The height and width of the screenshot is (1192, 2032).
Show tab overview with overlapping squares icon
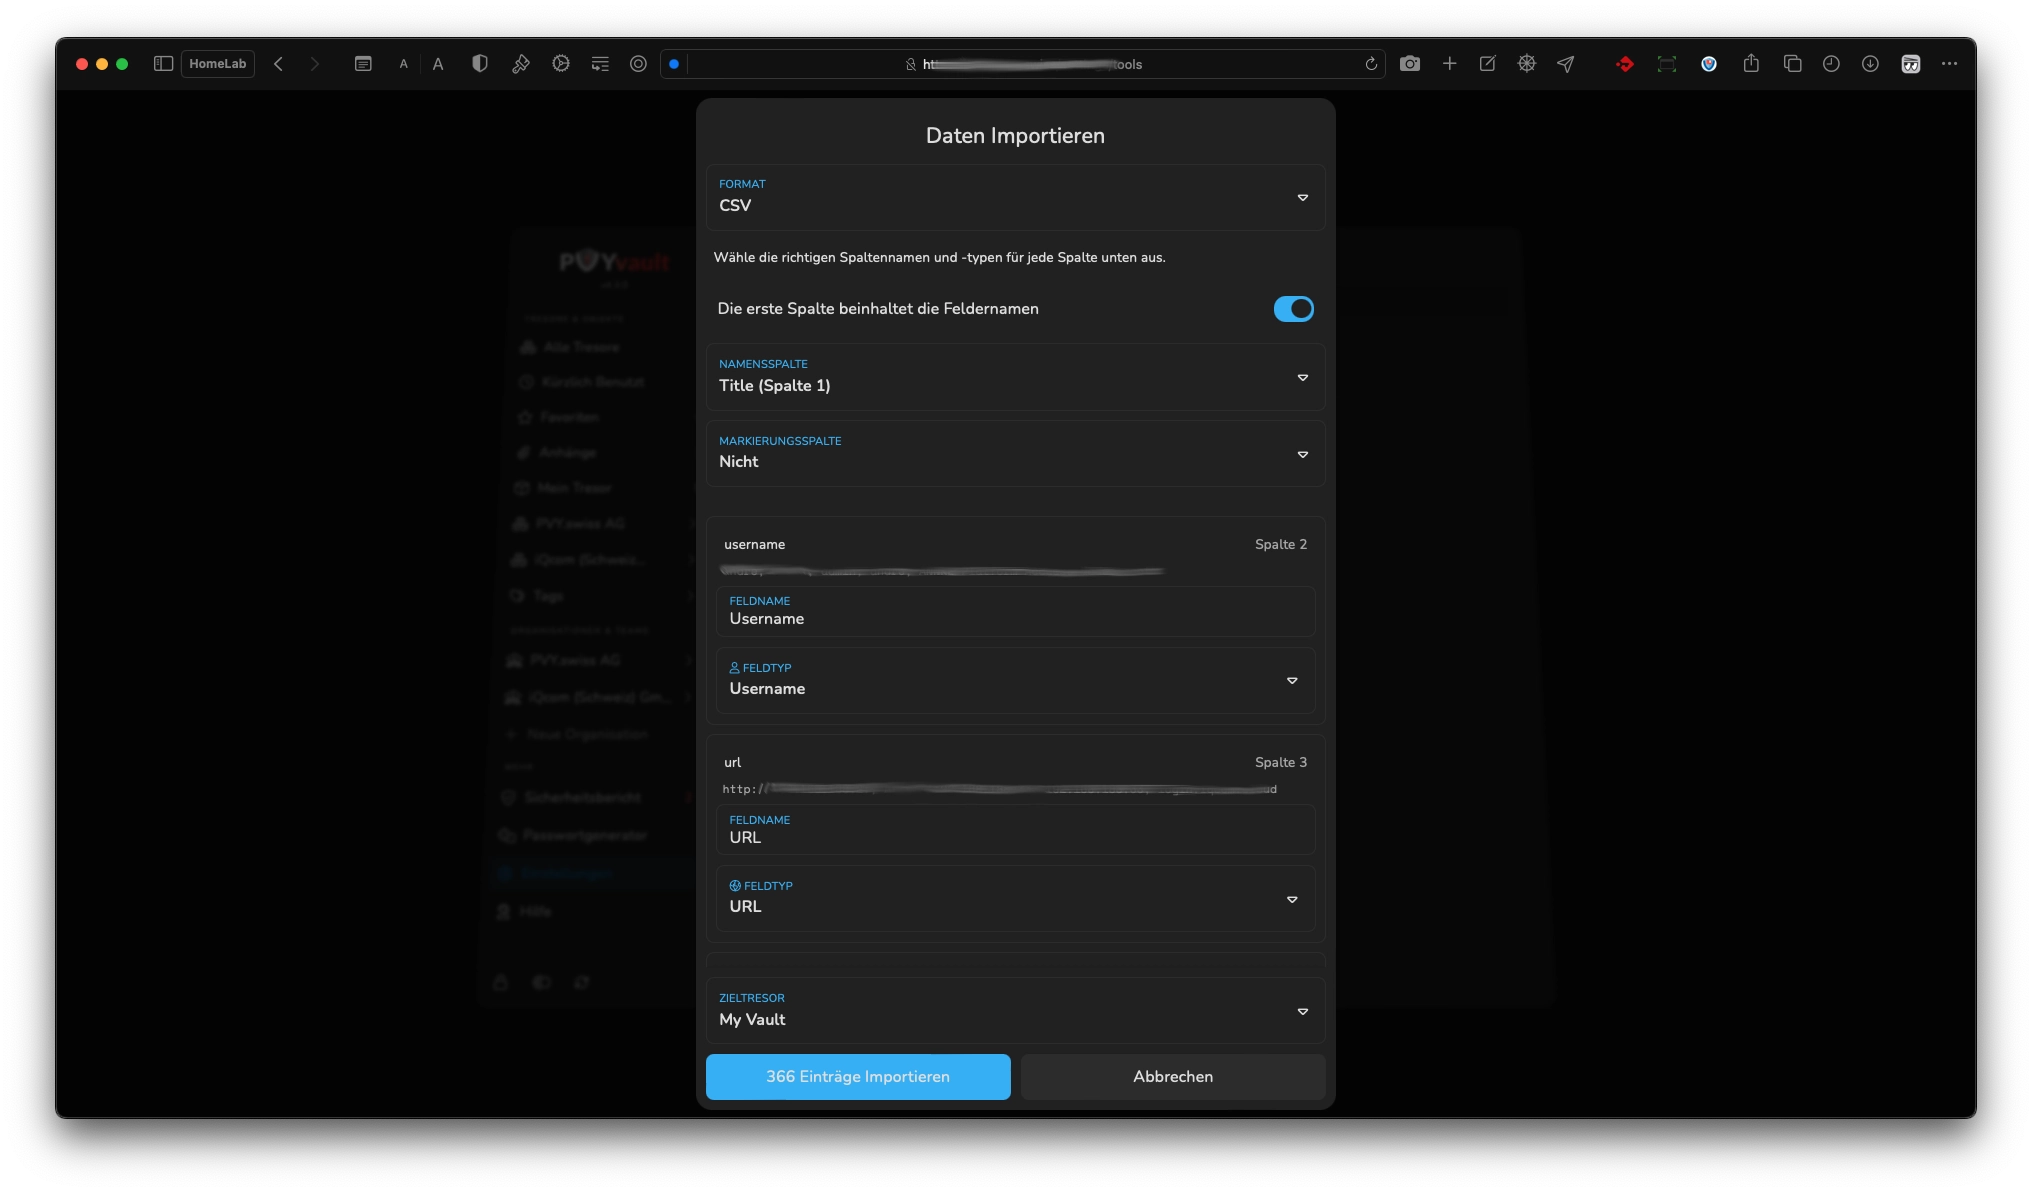[1792, 64]
